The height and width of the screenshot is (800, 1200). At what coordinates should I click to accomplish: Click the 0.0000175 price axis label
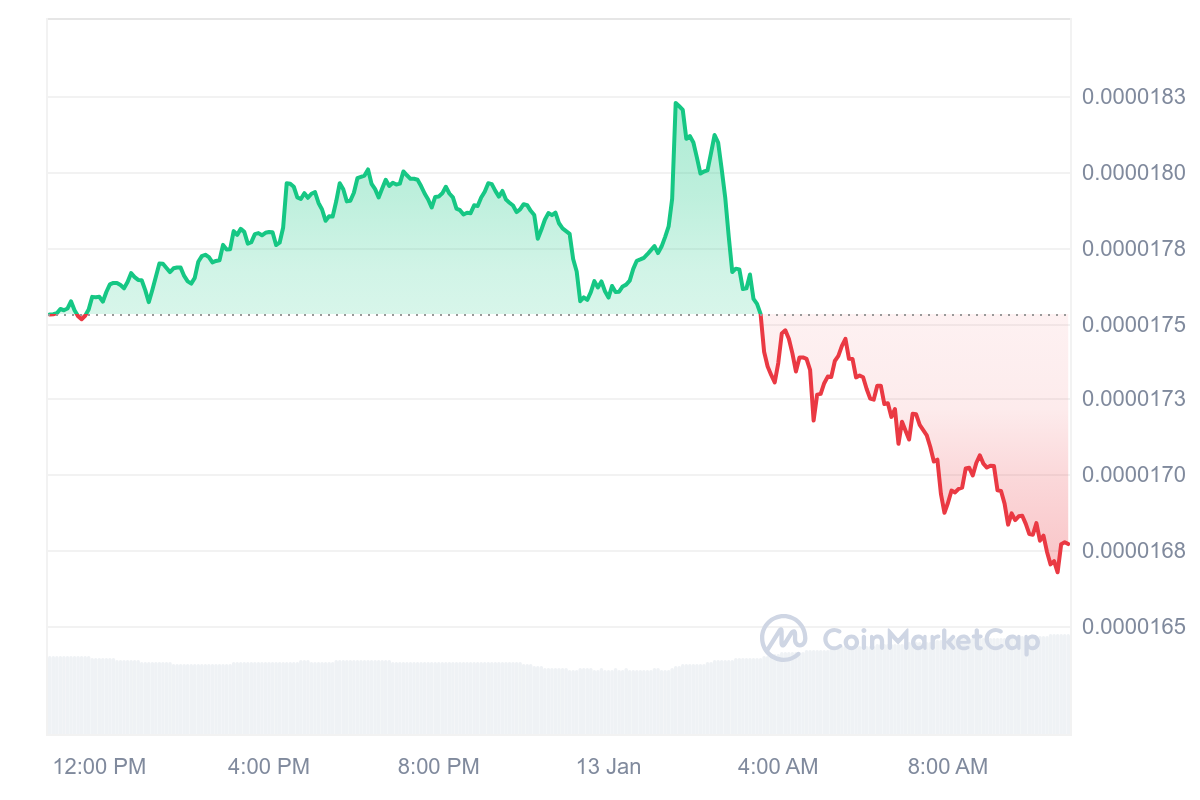(1133, 324)
